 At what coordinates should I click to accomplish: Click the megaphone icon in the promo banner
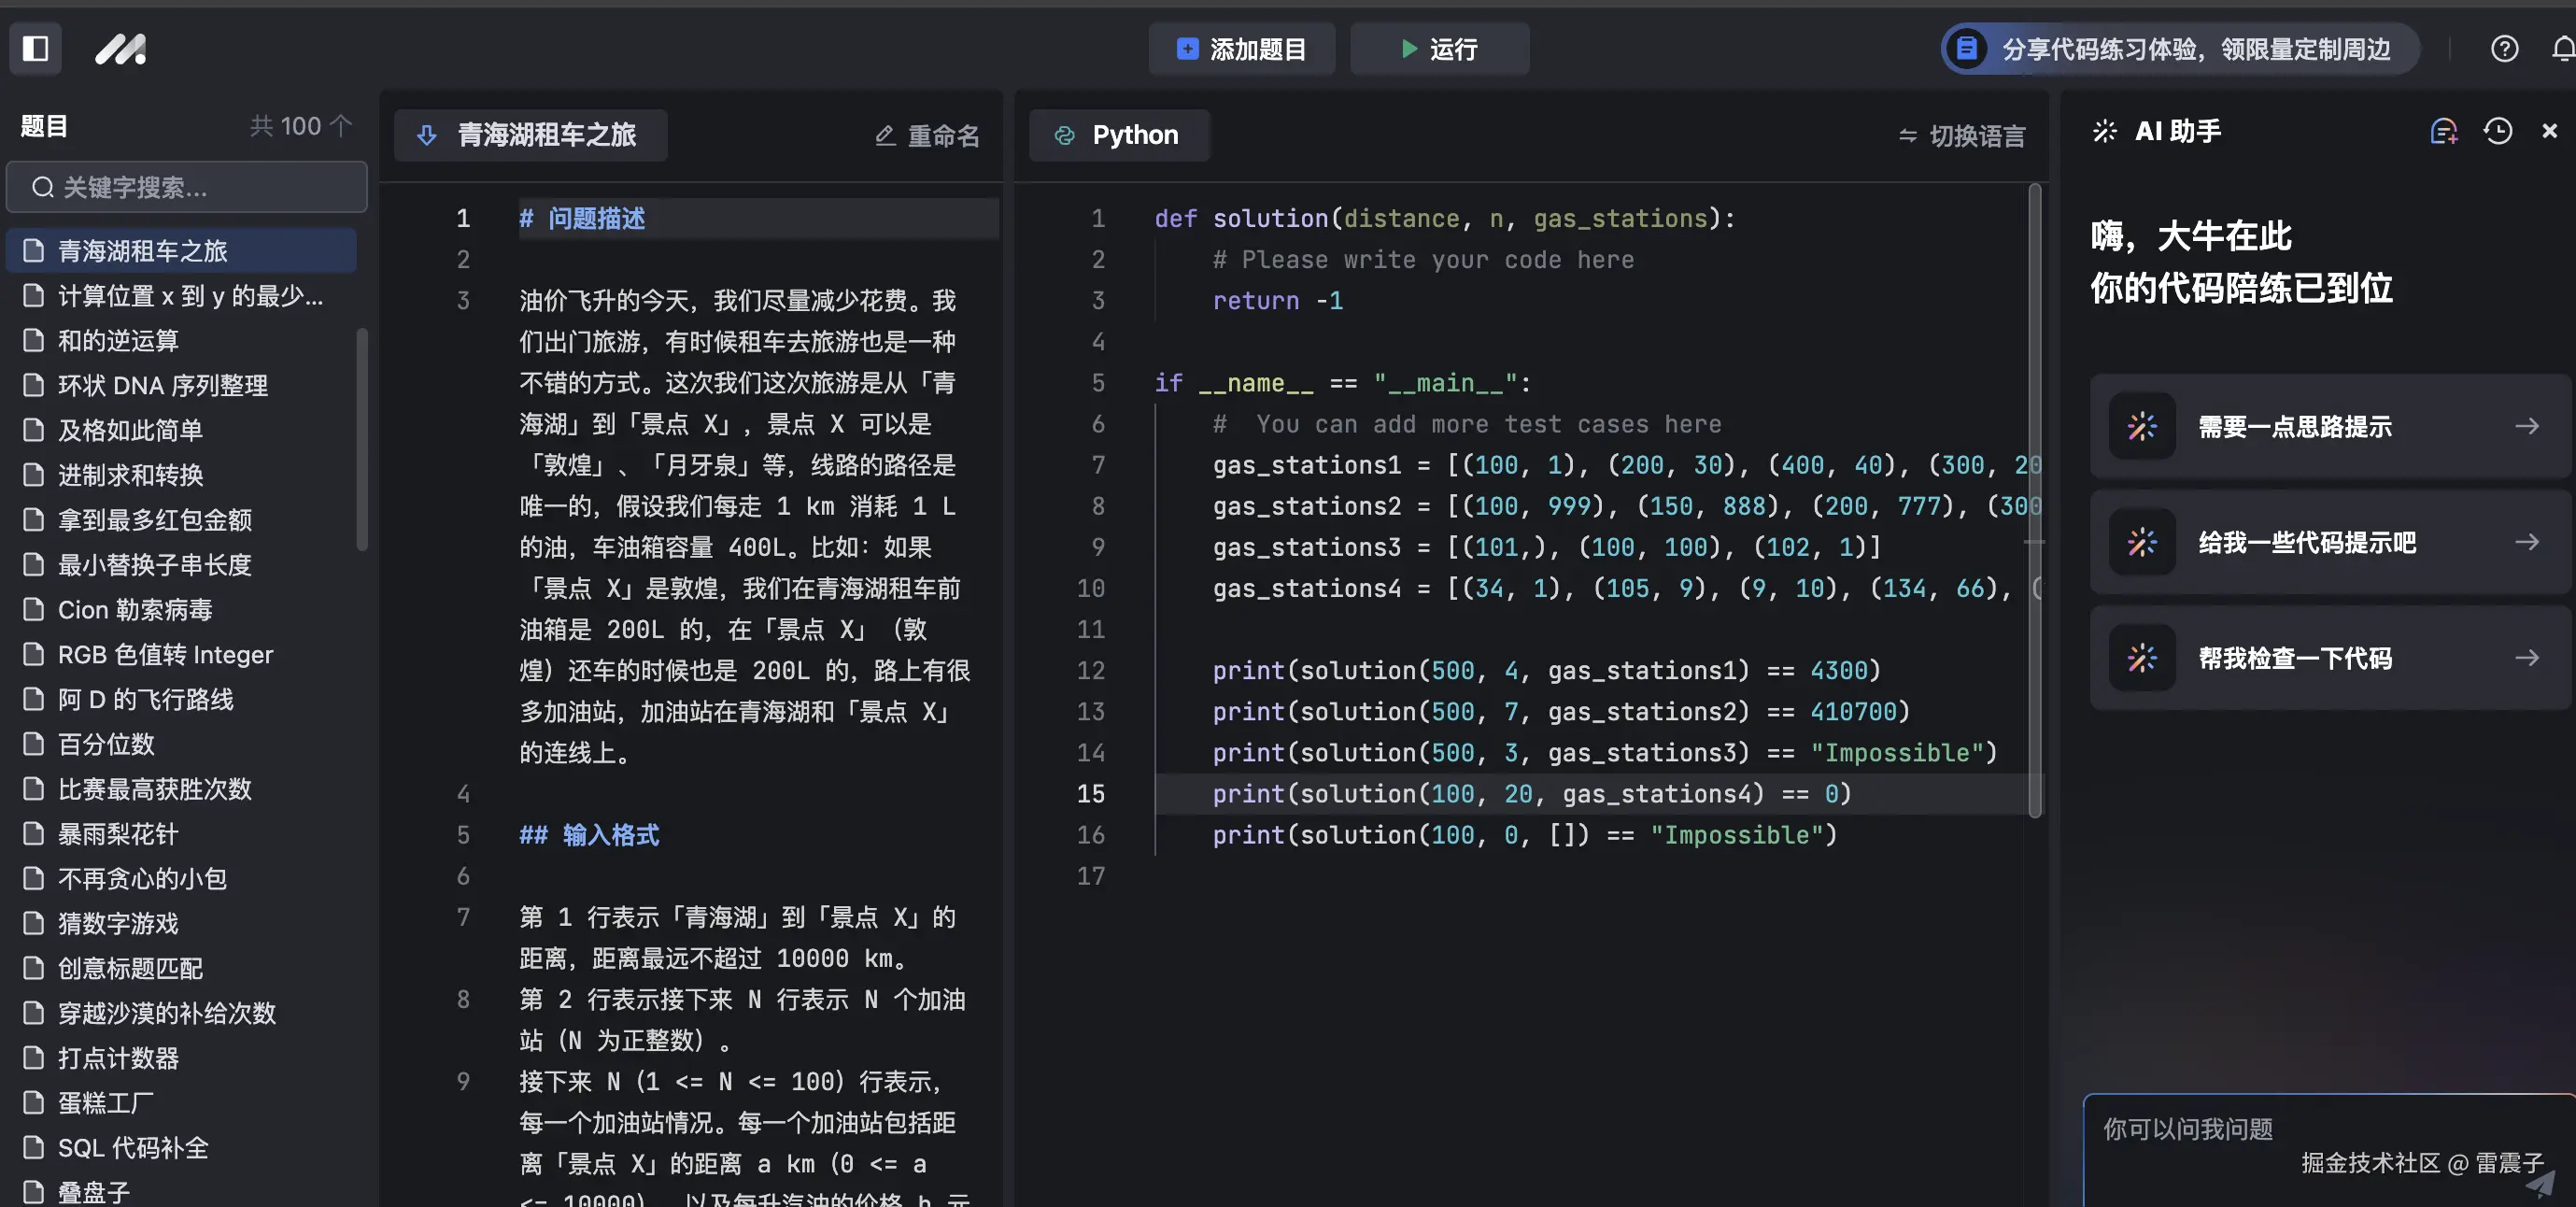1966,48
